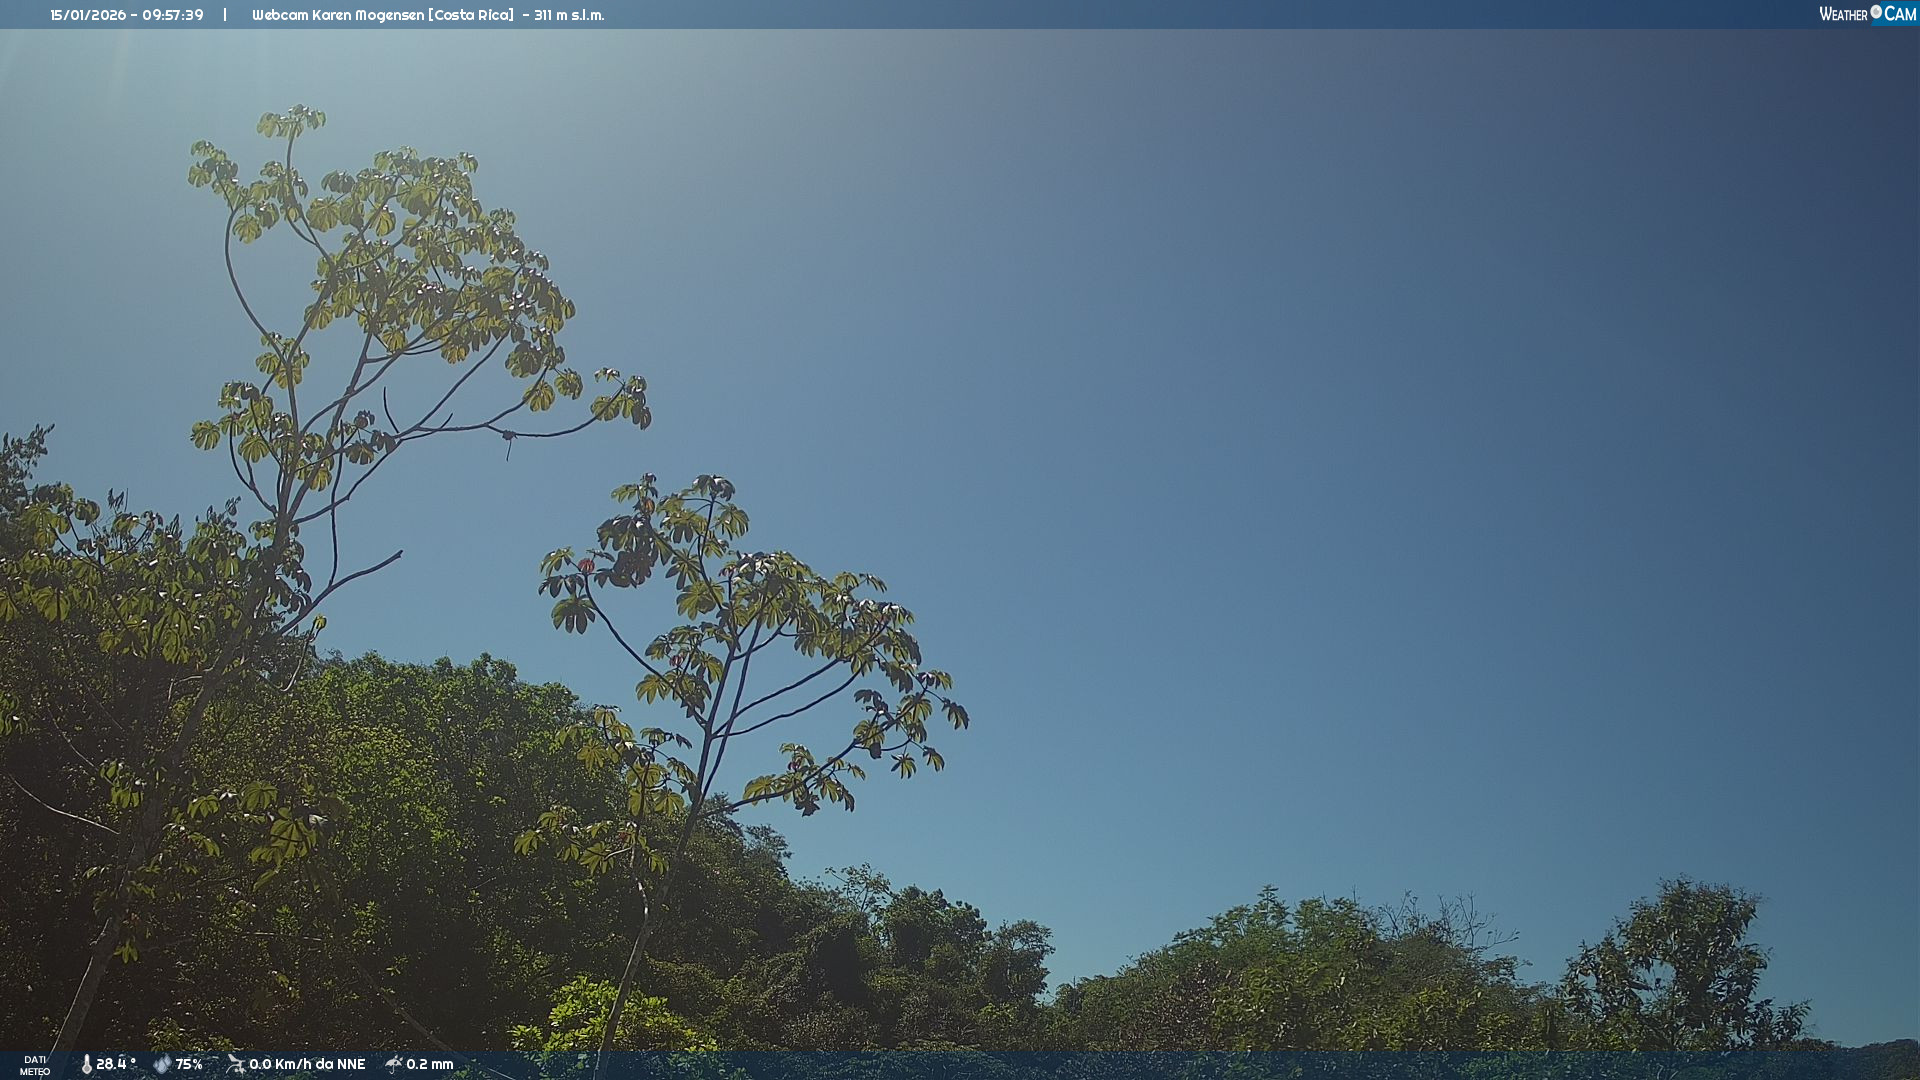The width and height of the screenshot is (1920, 1080).
Task: Click the WeatherCam camera lens icon
Action: [1876, 12]
